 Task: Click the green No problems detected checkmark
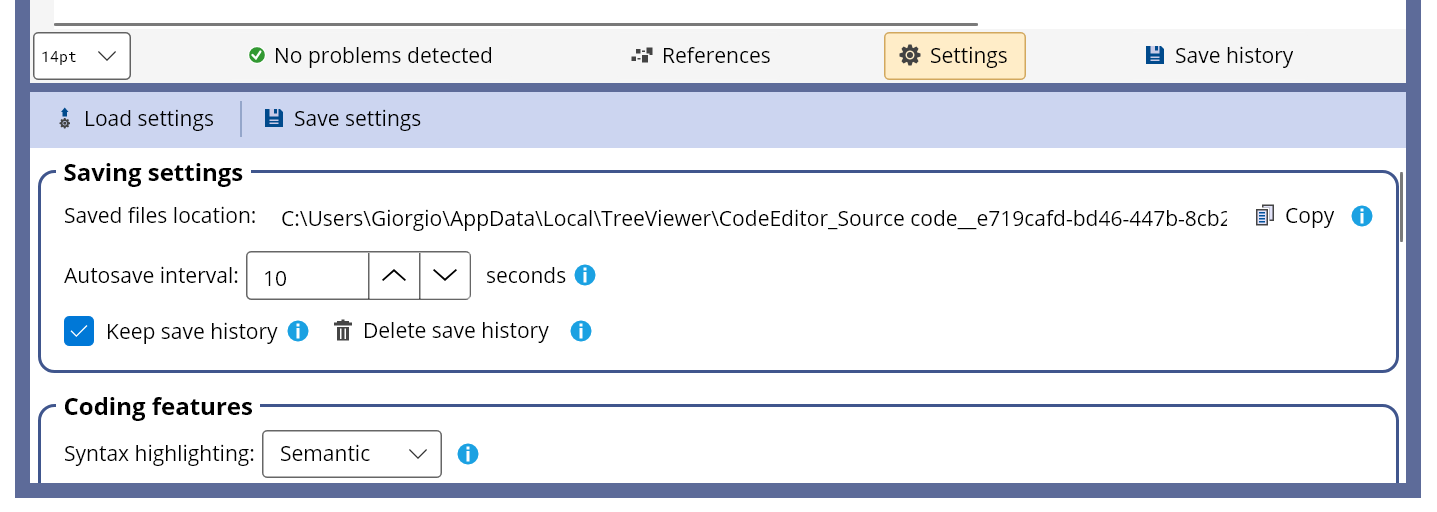point(257,56)
